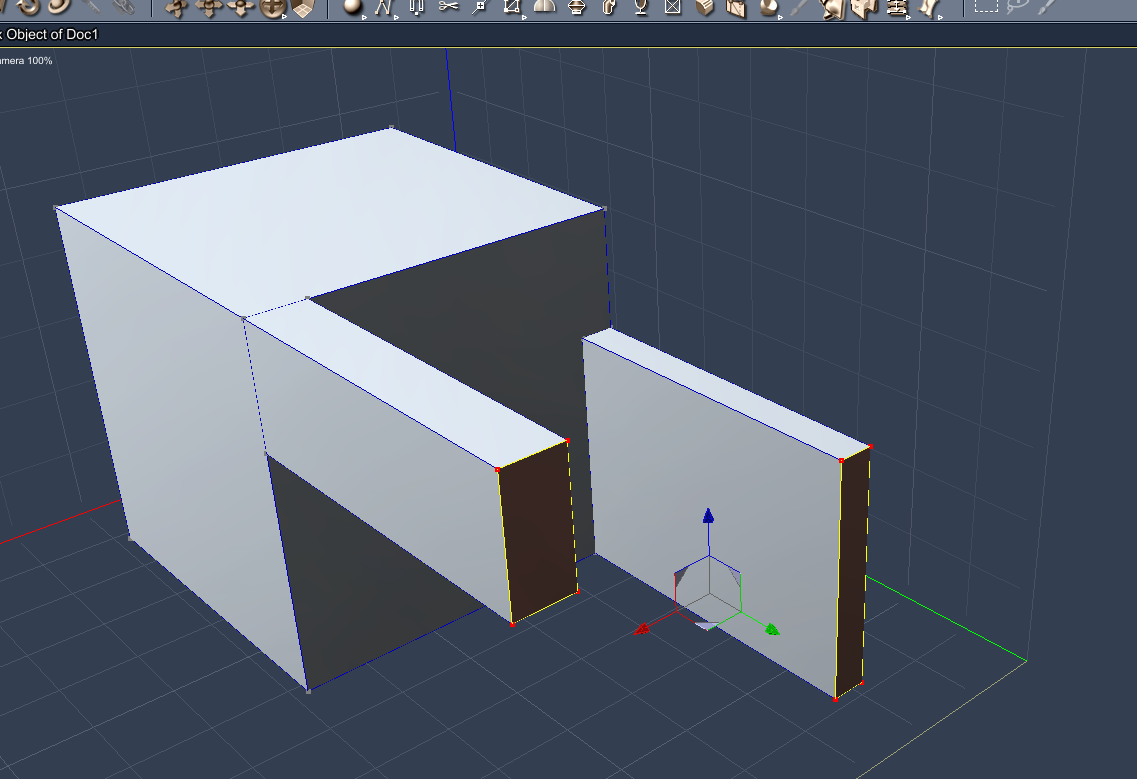Click the cut cube boolean icon

click(x=736, y=8)
